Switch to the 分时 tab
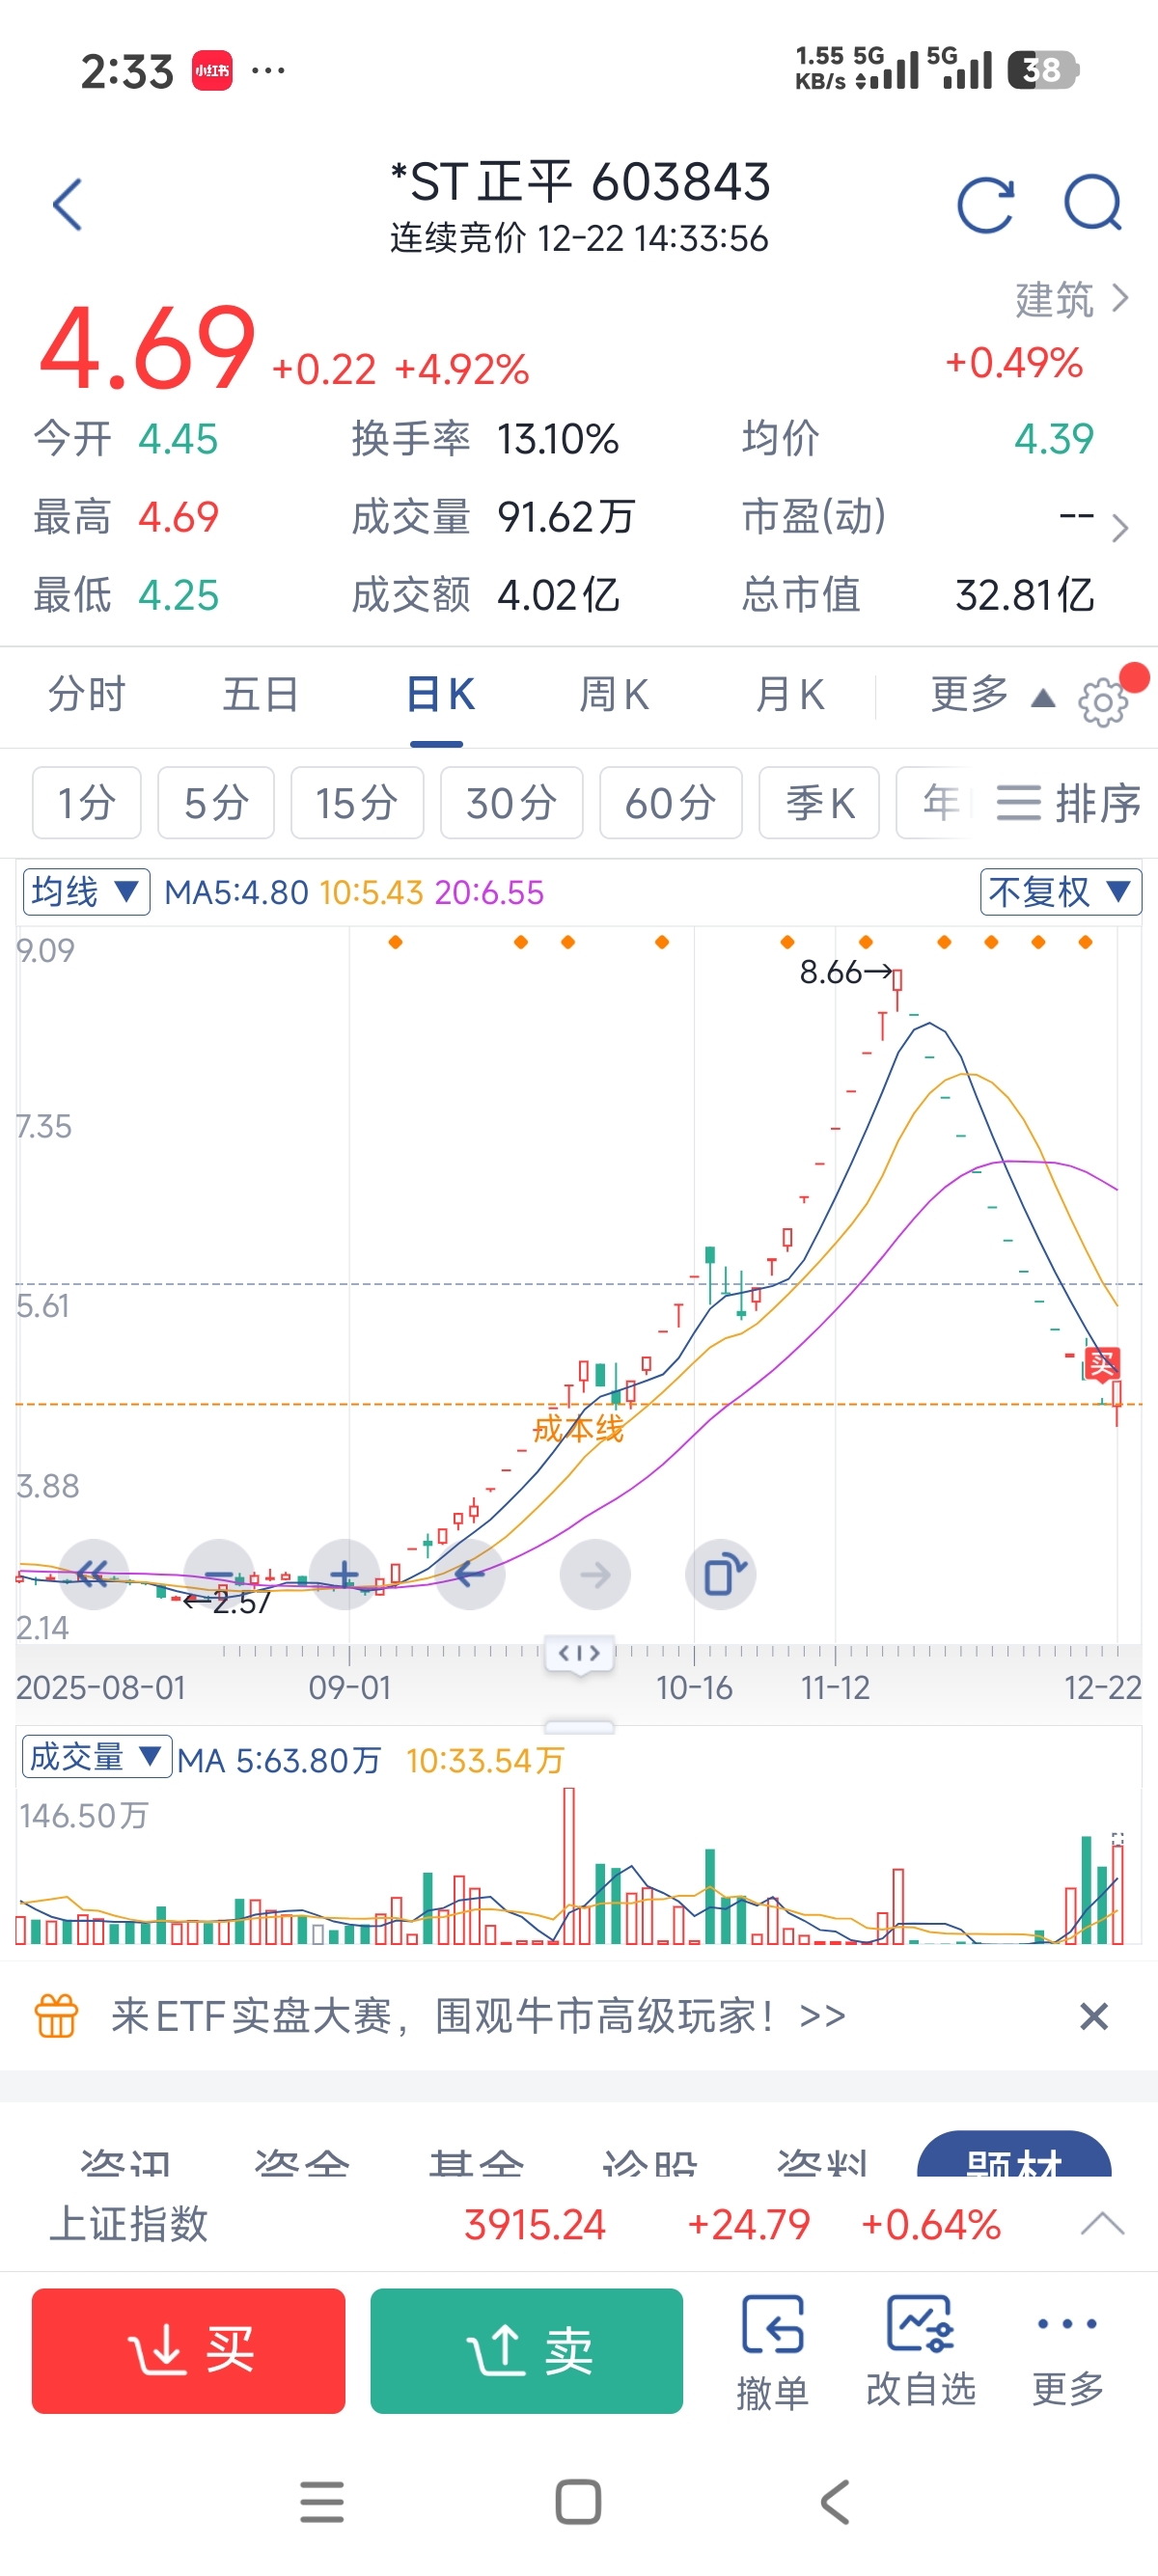1158x2576 pixels. pyautogui.click(x=87, y=695)
